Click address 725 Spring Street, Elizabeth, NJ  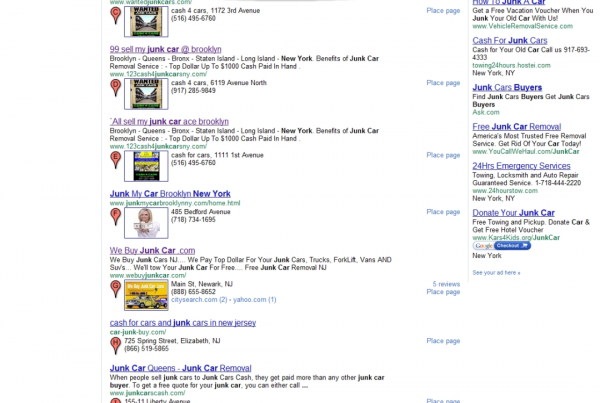click(x=172, y=341)
